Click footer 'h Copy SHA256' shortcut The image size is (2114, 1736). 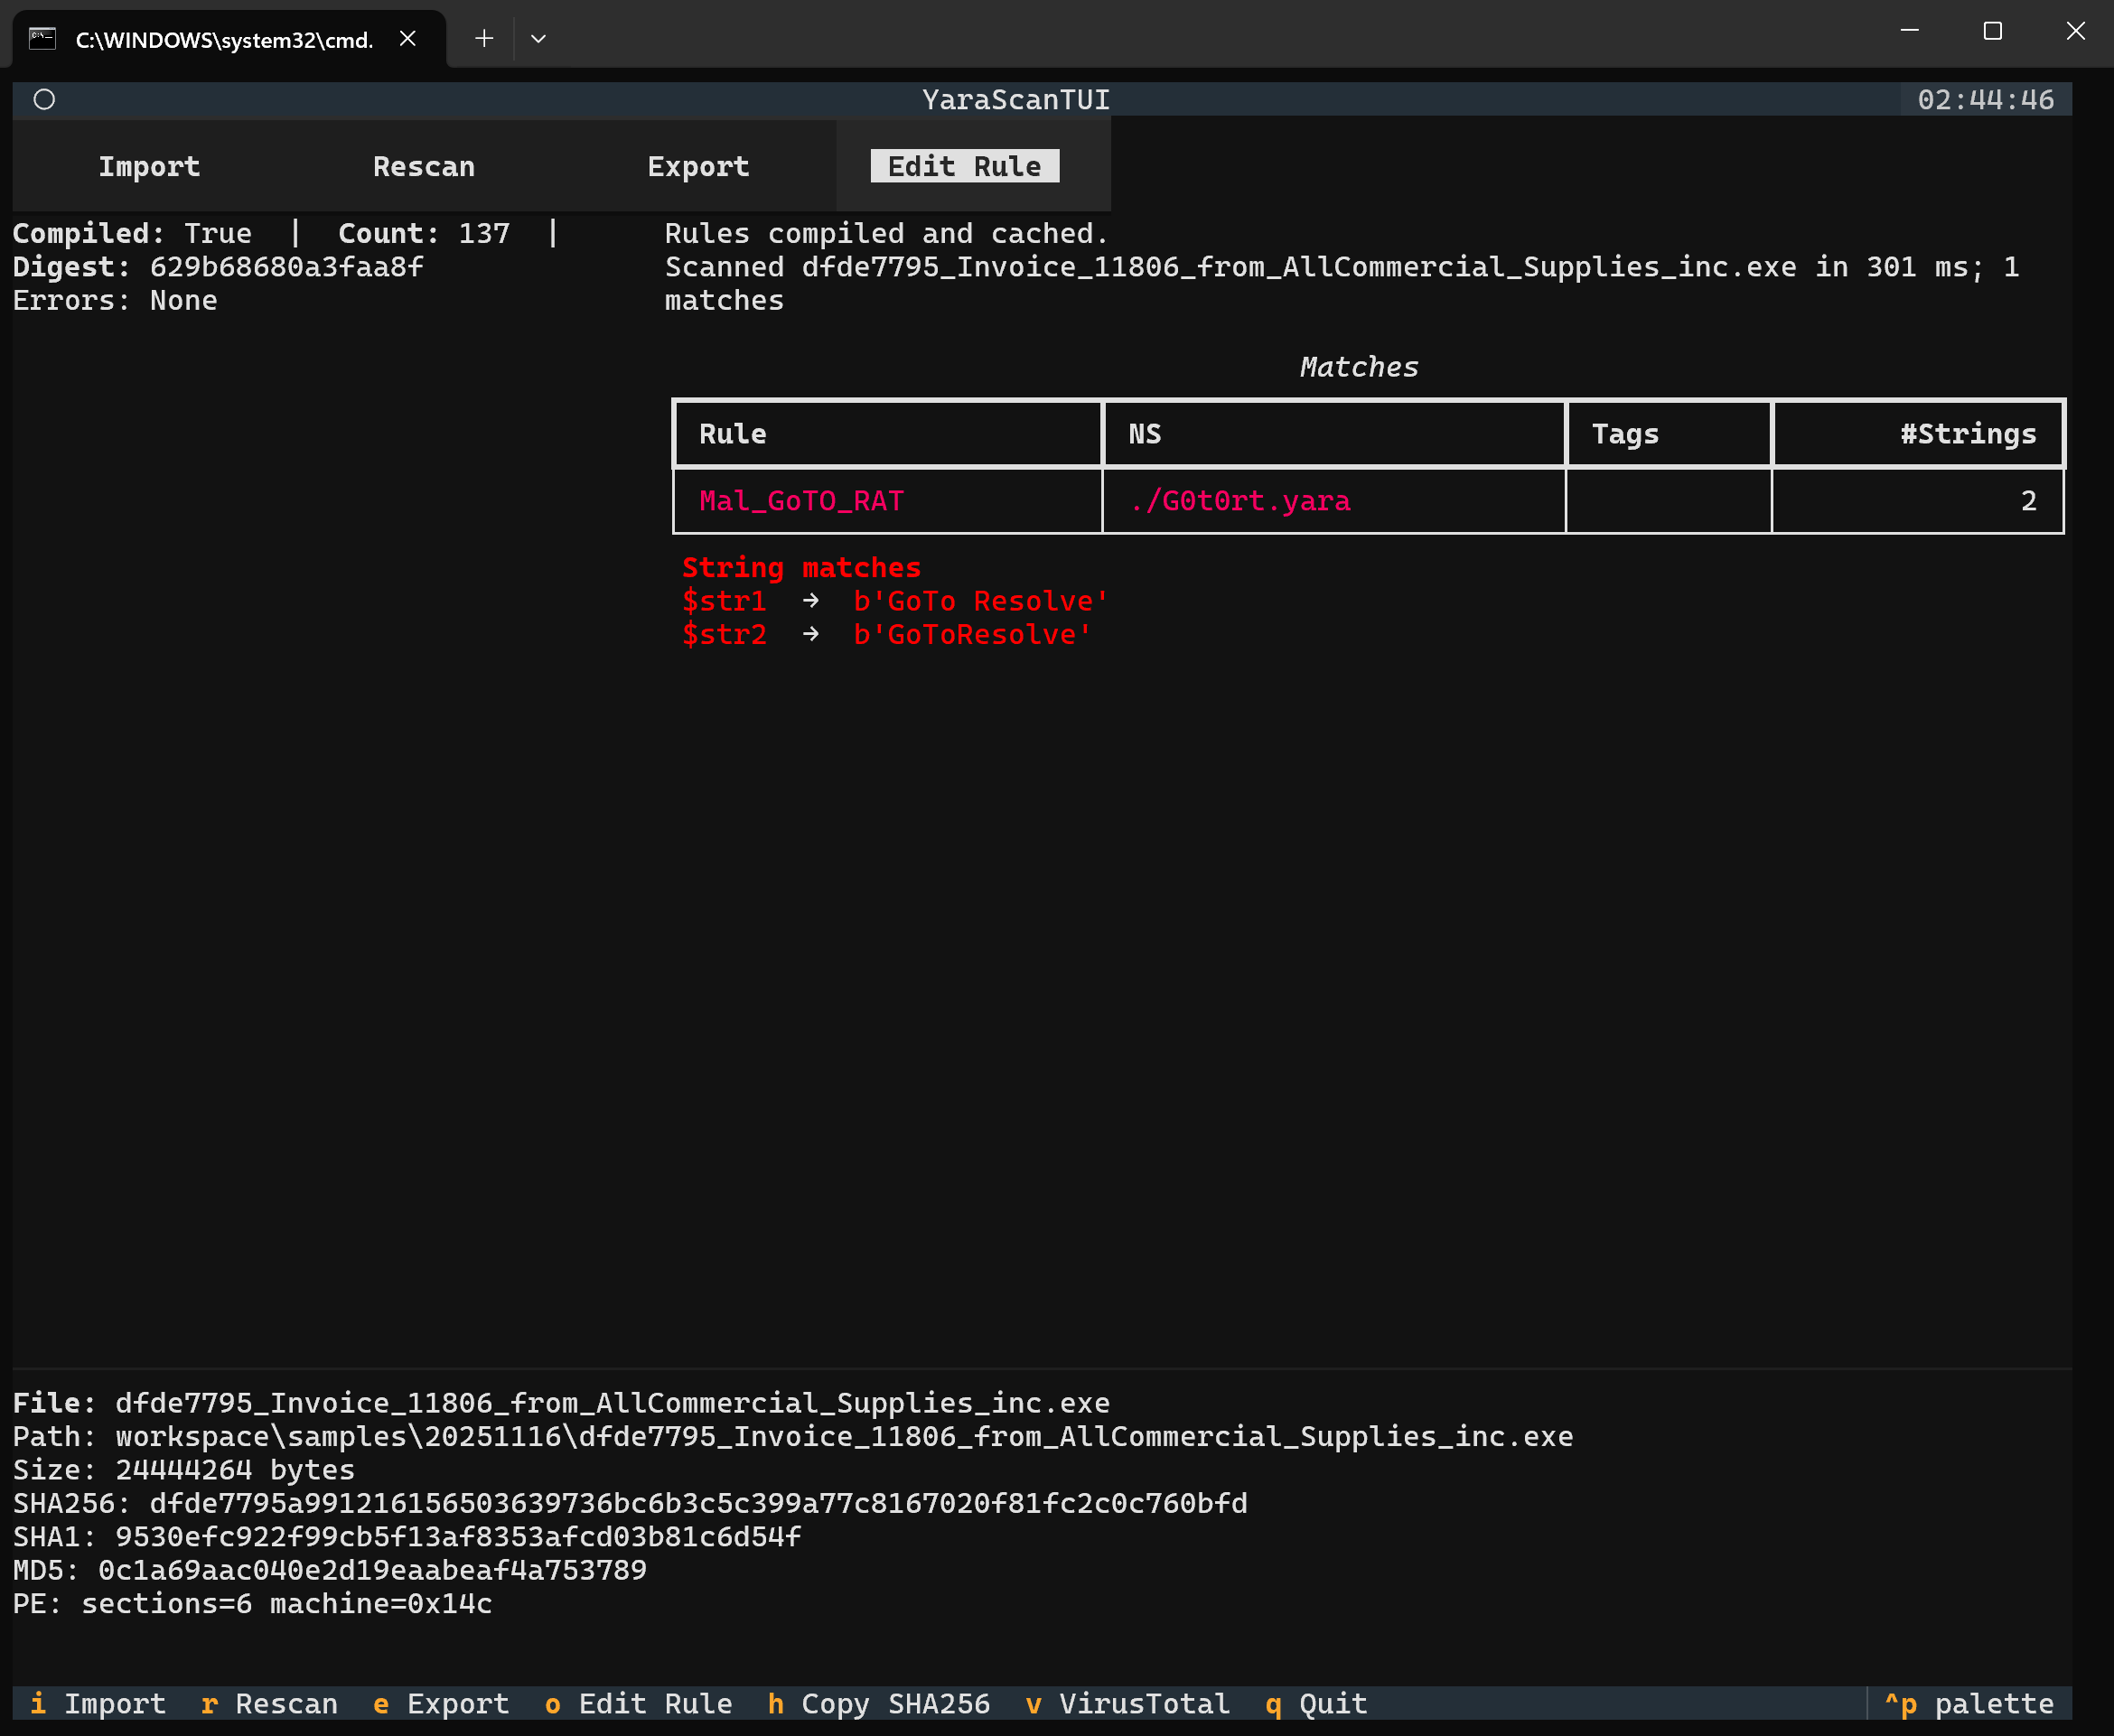[x=879, y=1703]
